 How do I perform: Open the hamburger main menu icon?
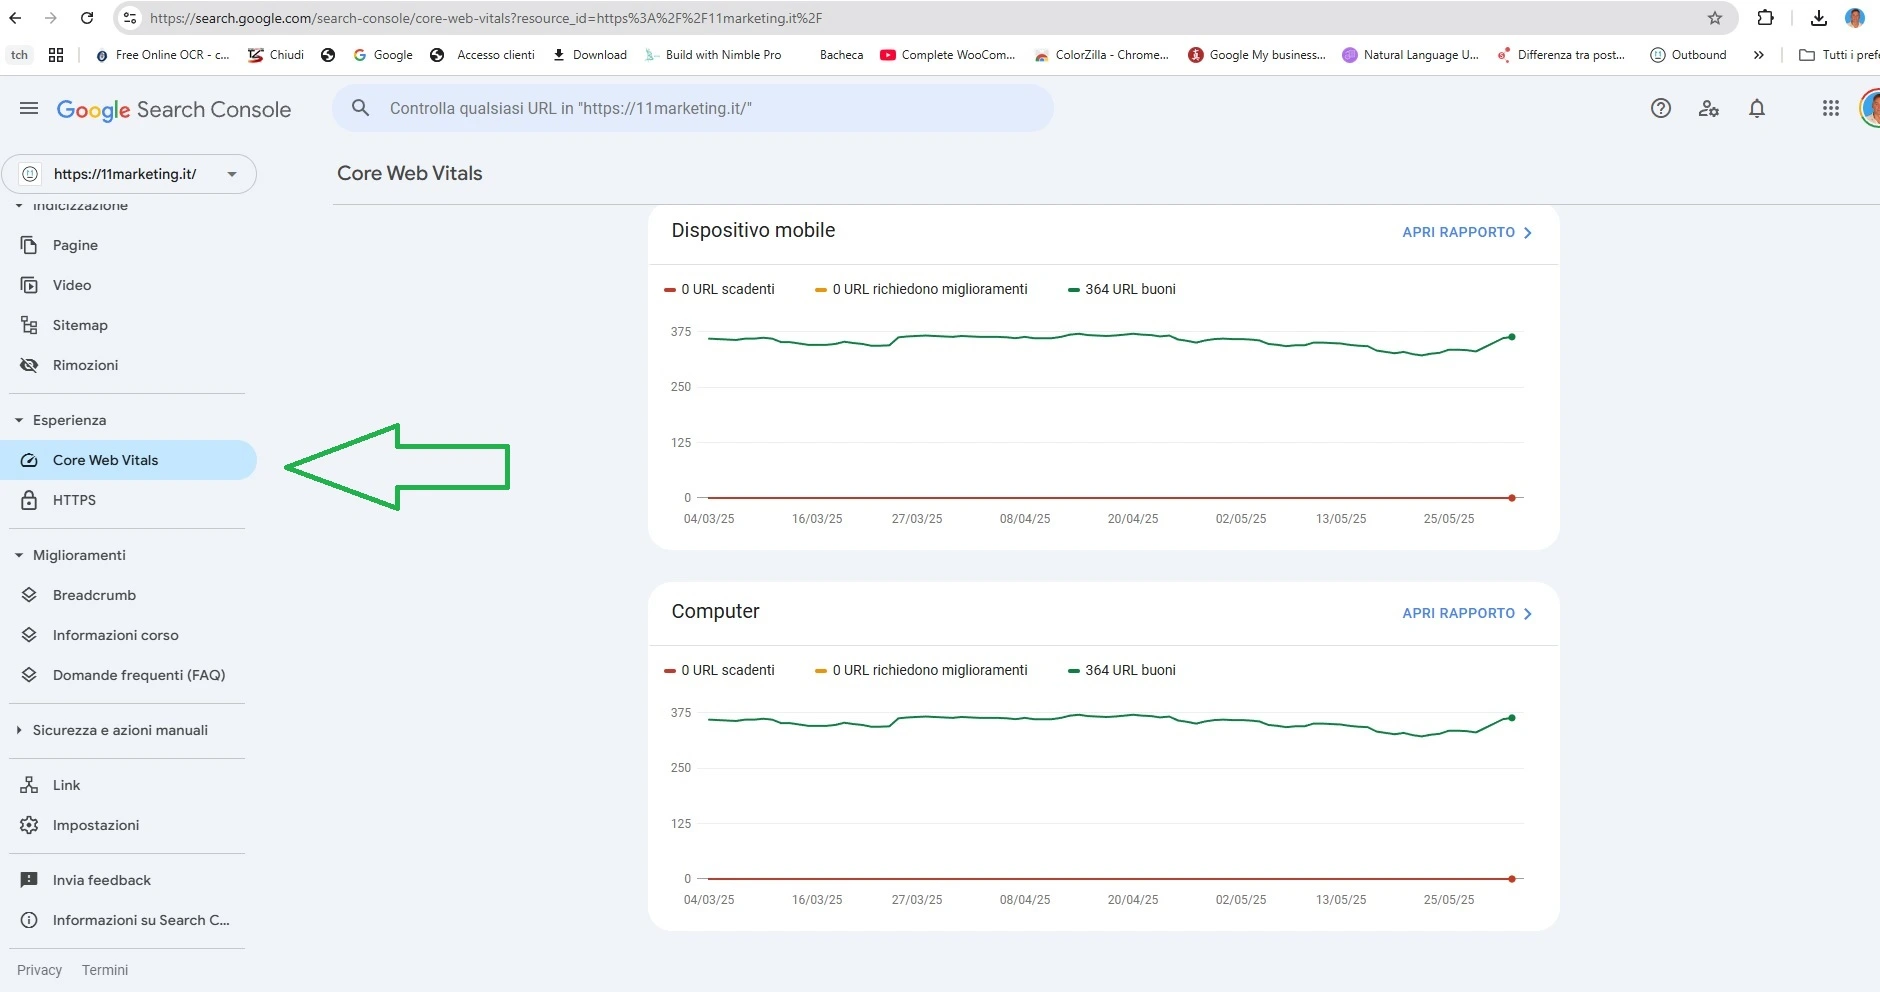(x=29, y=109)
